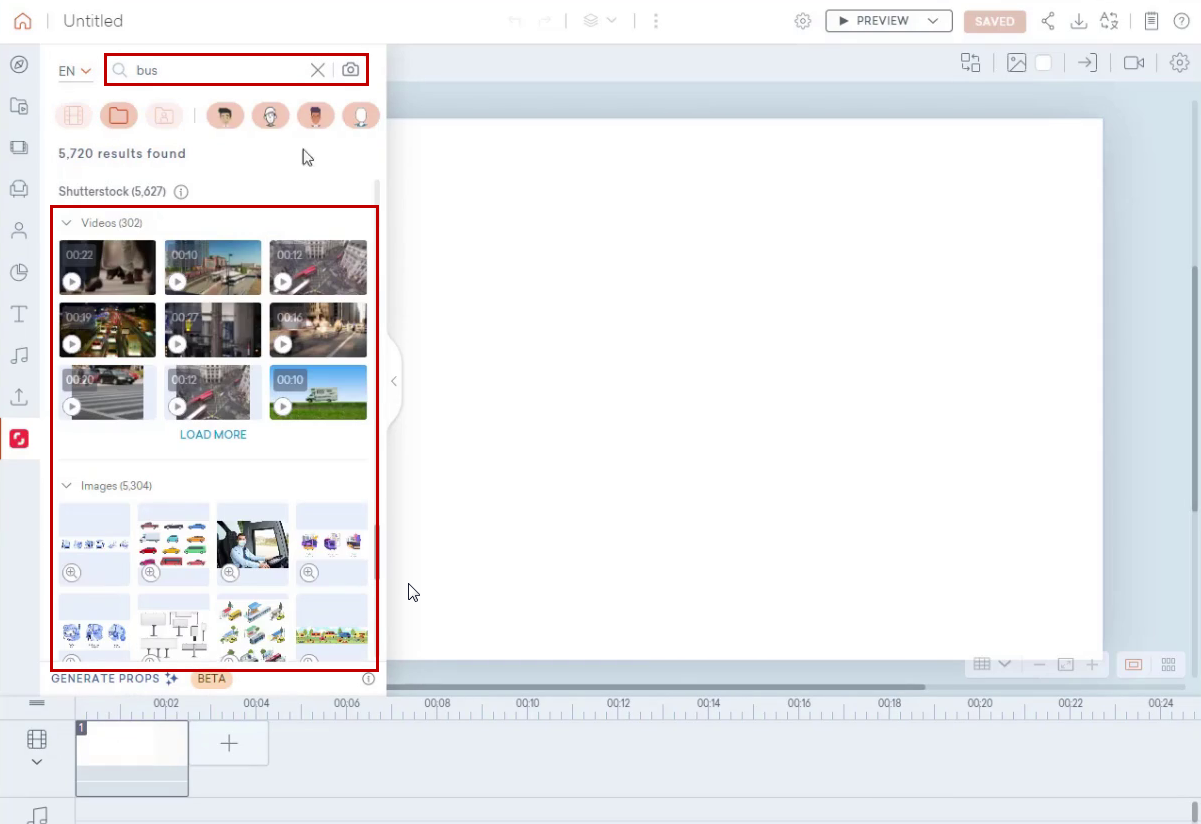Toggle the first character style filter
This screenshot has width=1201, height=824.
225,116
